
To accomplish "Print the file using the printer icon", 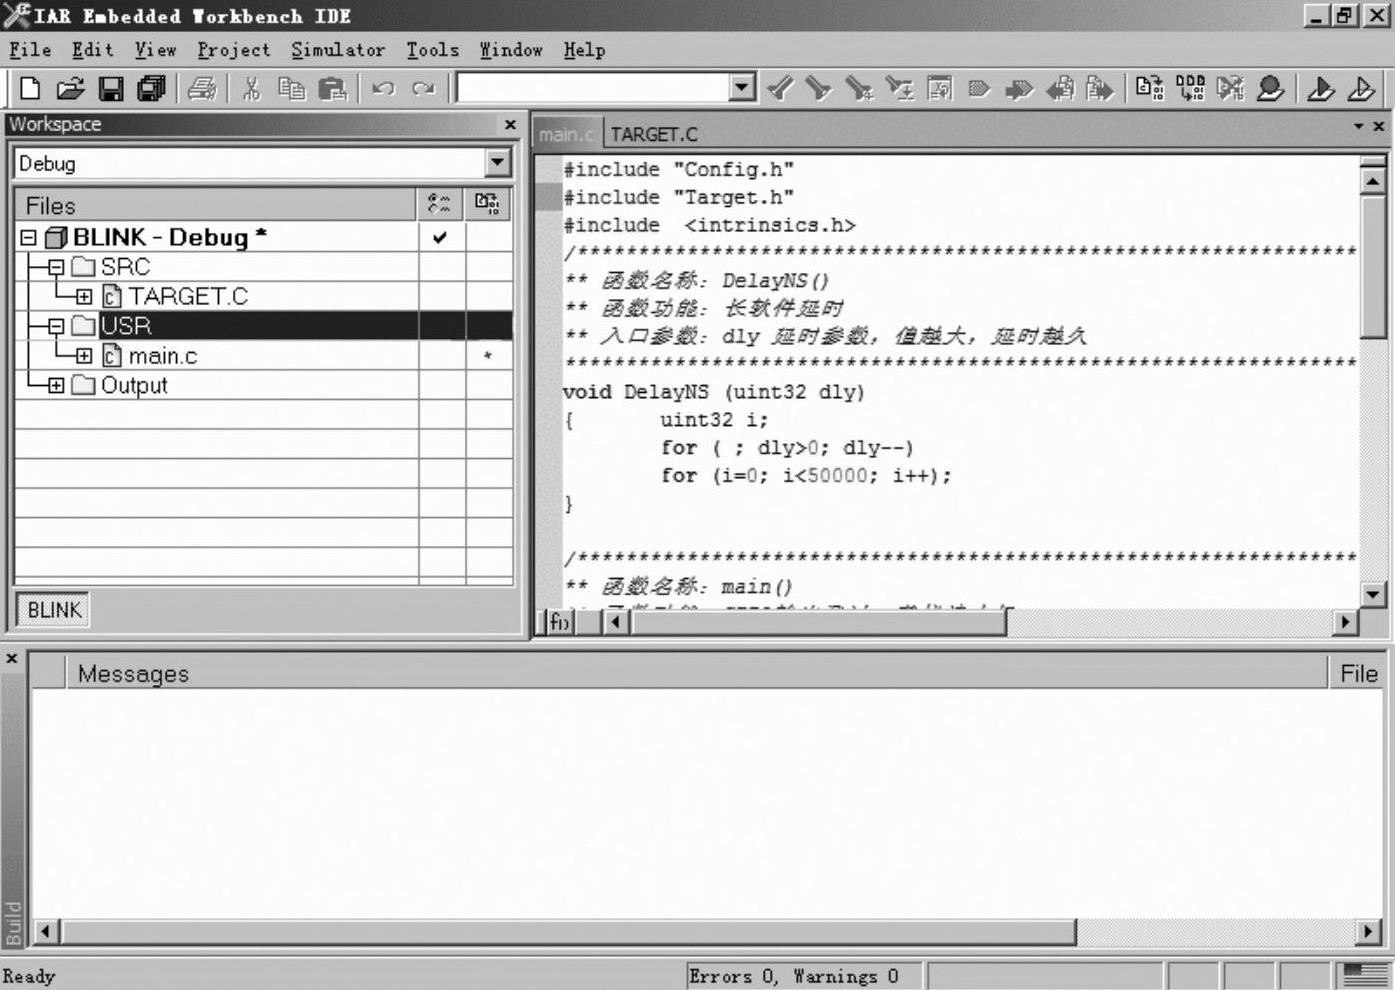I will click(x=202, y=89).
